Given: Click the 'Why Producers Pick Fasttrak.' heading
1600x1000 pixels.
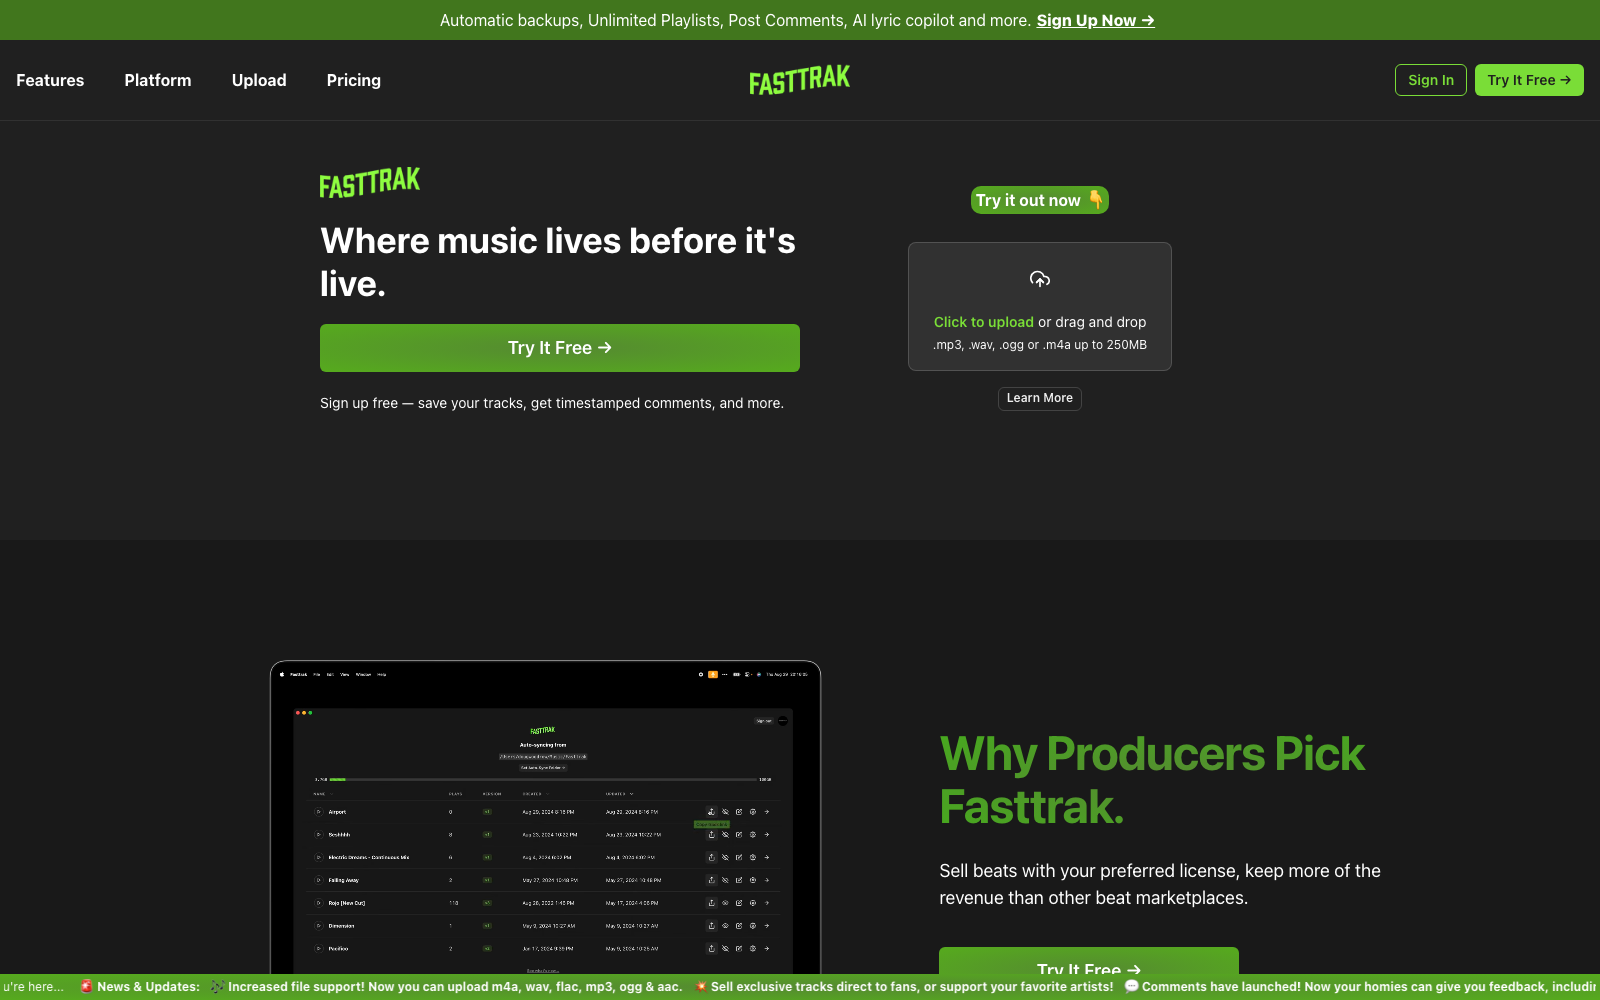Looking at the screenshot, I should click(x=1152, y=780).
